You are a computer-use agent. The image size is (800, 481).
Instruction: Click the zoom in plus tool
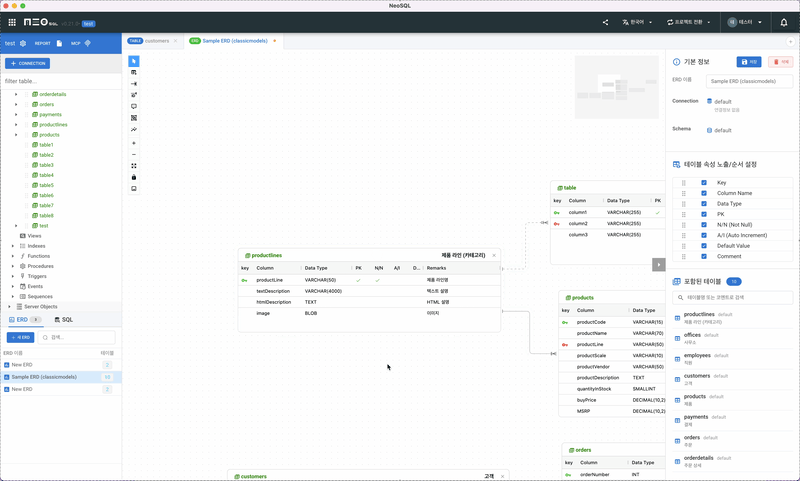point(134,142)
